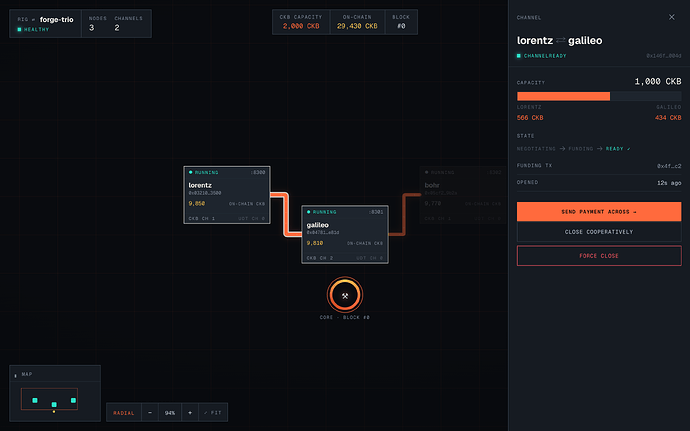The image size is (690, 431).
Task: Click the 2,000 CKB capacity value
Action: (301, 26)
